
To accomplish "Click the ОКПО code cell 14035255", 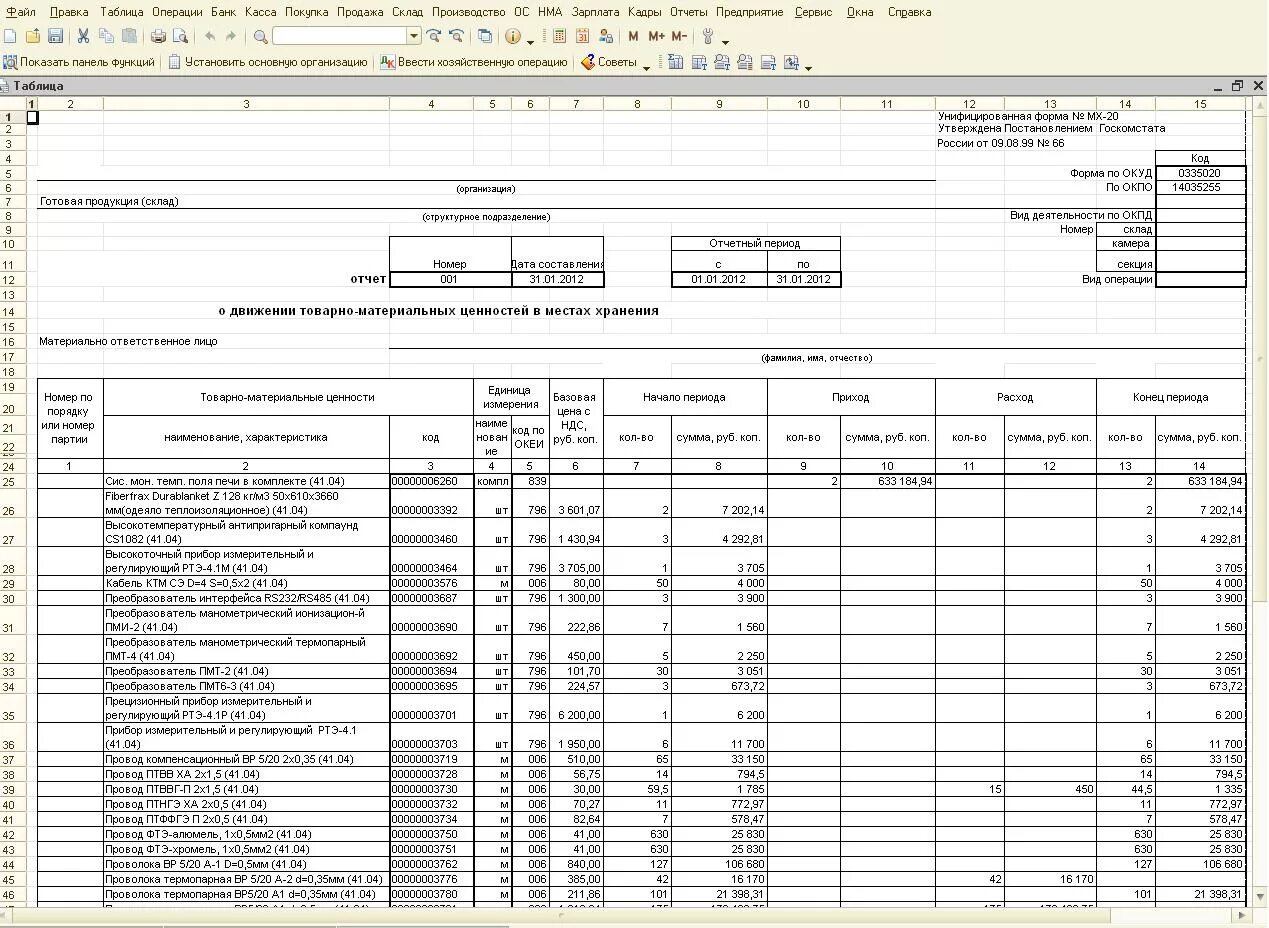I will point(1200,187).
